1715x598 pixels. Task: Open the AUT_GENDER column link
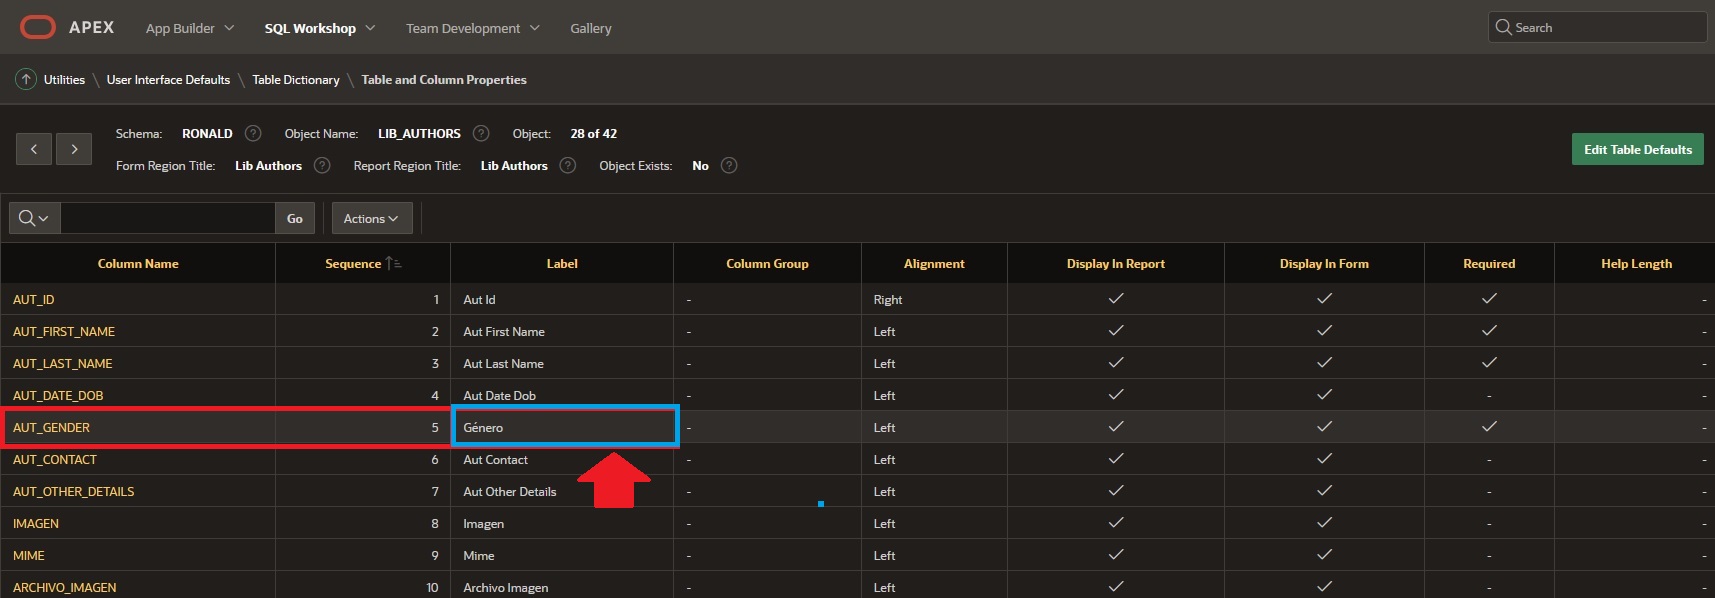[x=51, y=427]
